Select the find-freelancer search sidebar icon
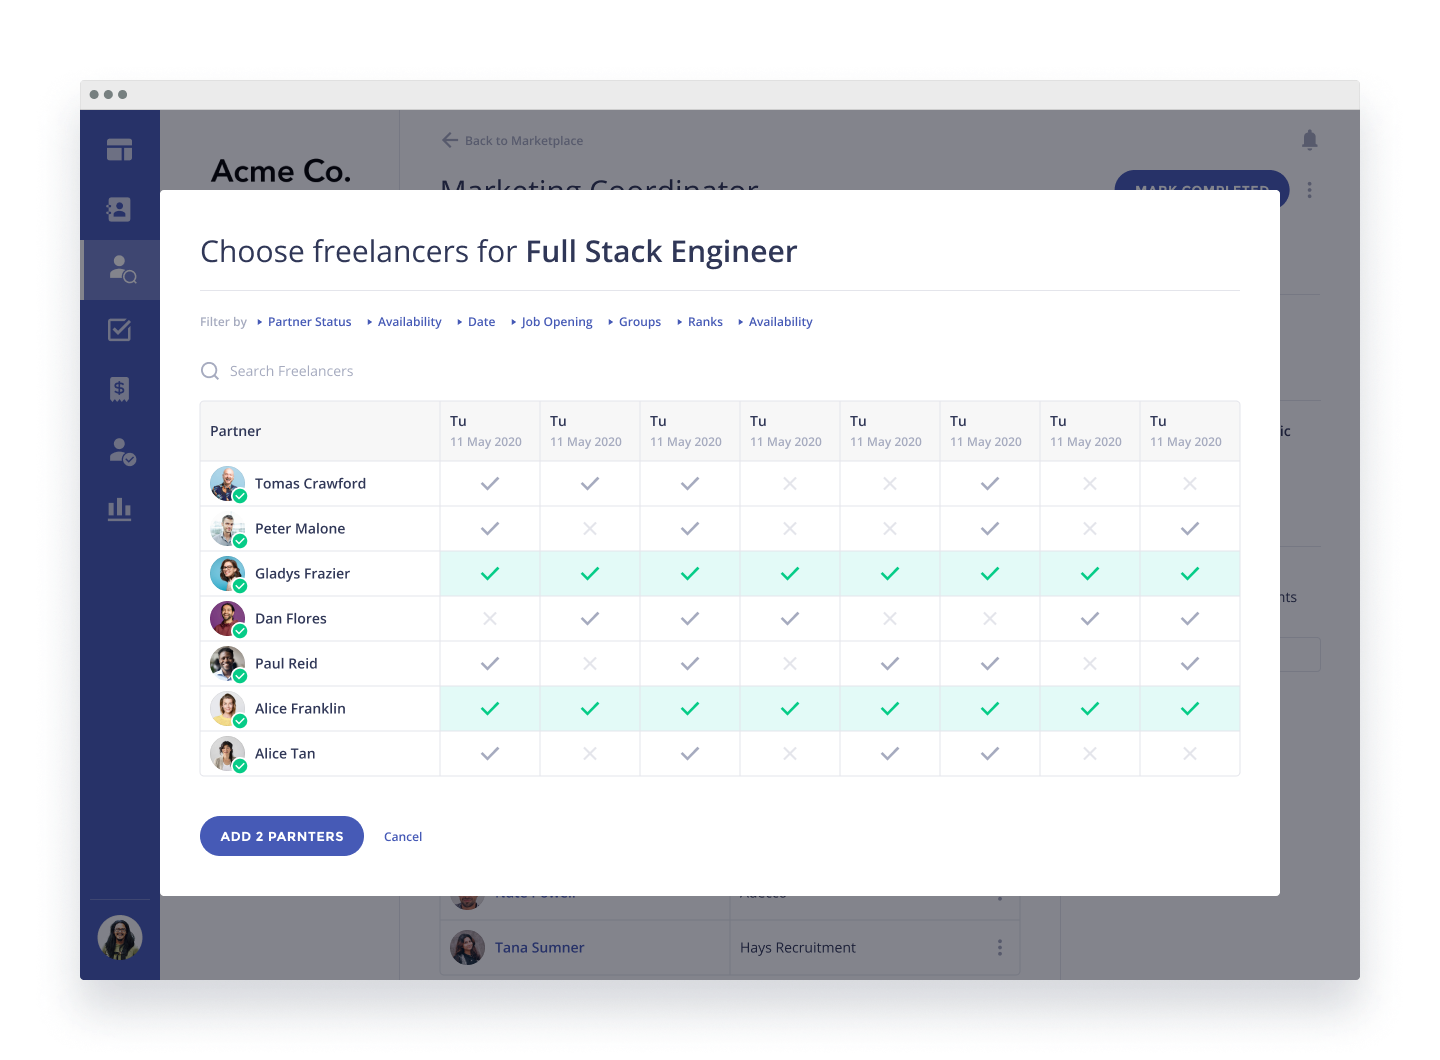Image resolution: width=1440 pixels, height=1060 pixels. tap(122, 270)
